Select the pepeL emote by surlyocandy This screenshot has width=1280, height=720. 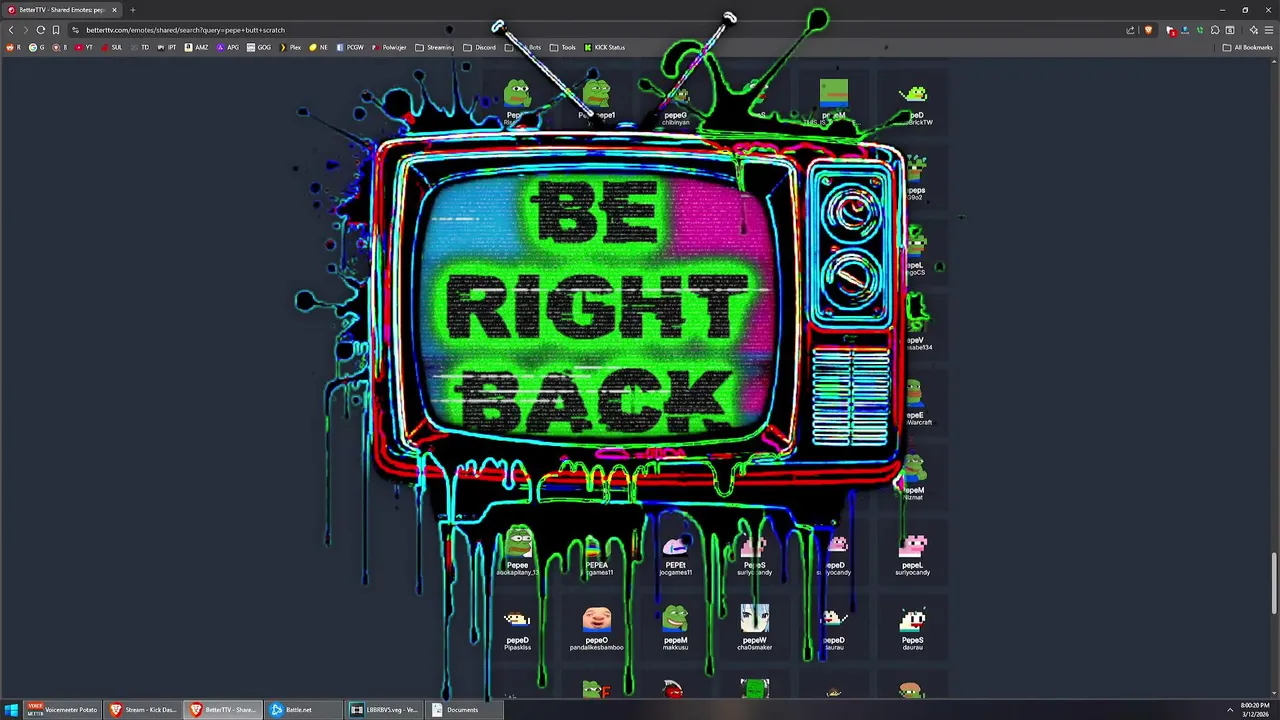pyautogui.click(x=912, y=555)
